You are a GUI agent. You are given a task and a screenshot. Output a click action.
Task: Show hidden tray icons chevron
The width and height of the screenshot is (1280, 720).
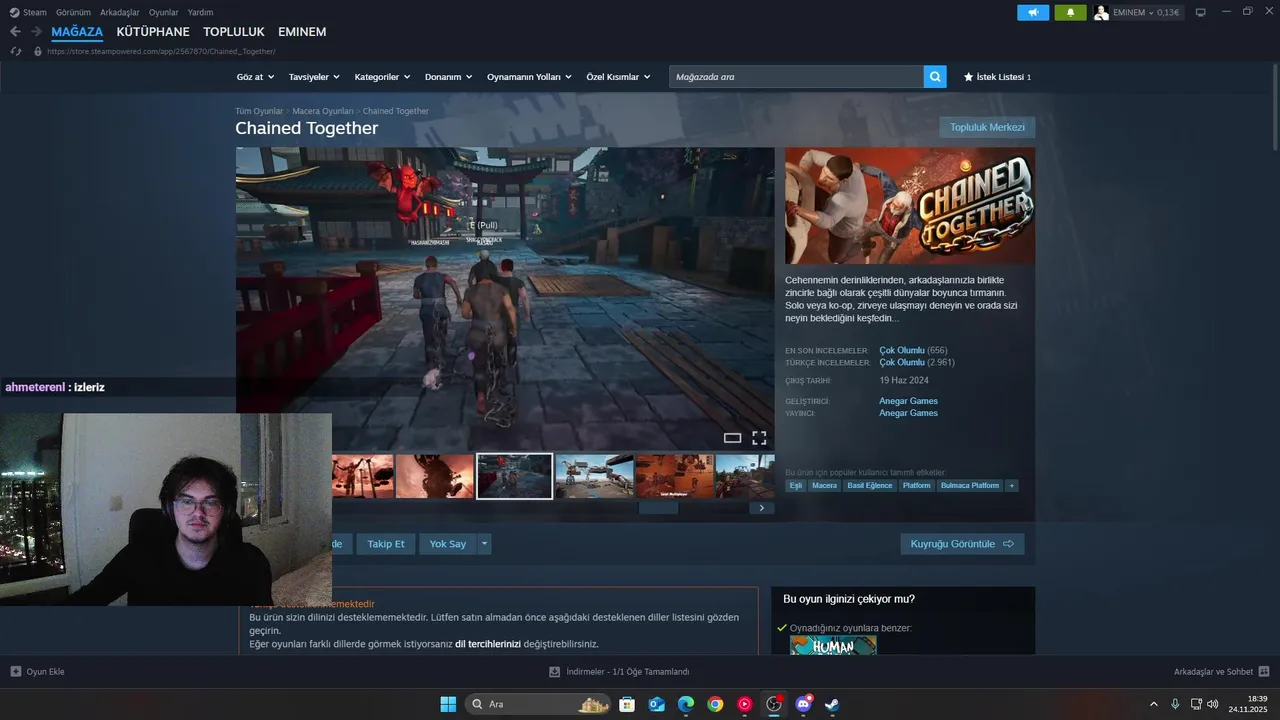click(1153, 704)
